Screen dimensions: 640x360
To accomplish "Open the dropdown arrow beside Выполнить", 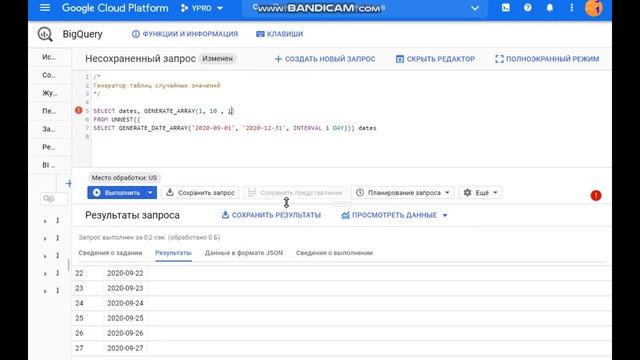I will point(150,193).
